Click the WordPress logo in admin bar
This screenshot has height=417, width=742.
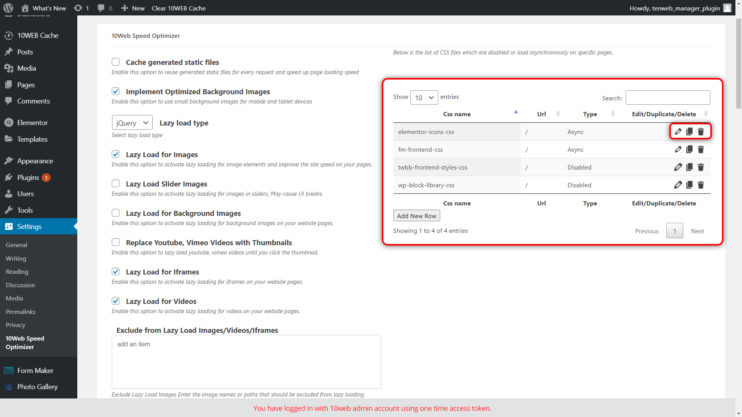tap(8, 8)
